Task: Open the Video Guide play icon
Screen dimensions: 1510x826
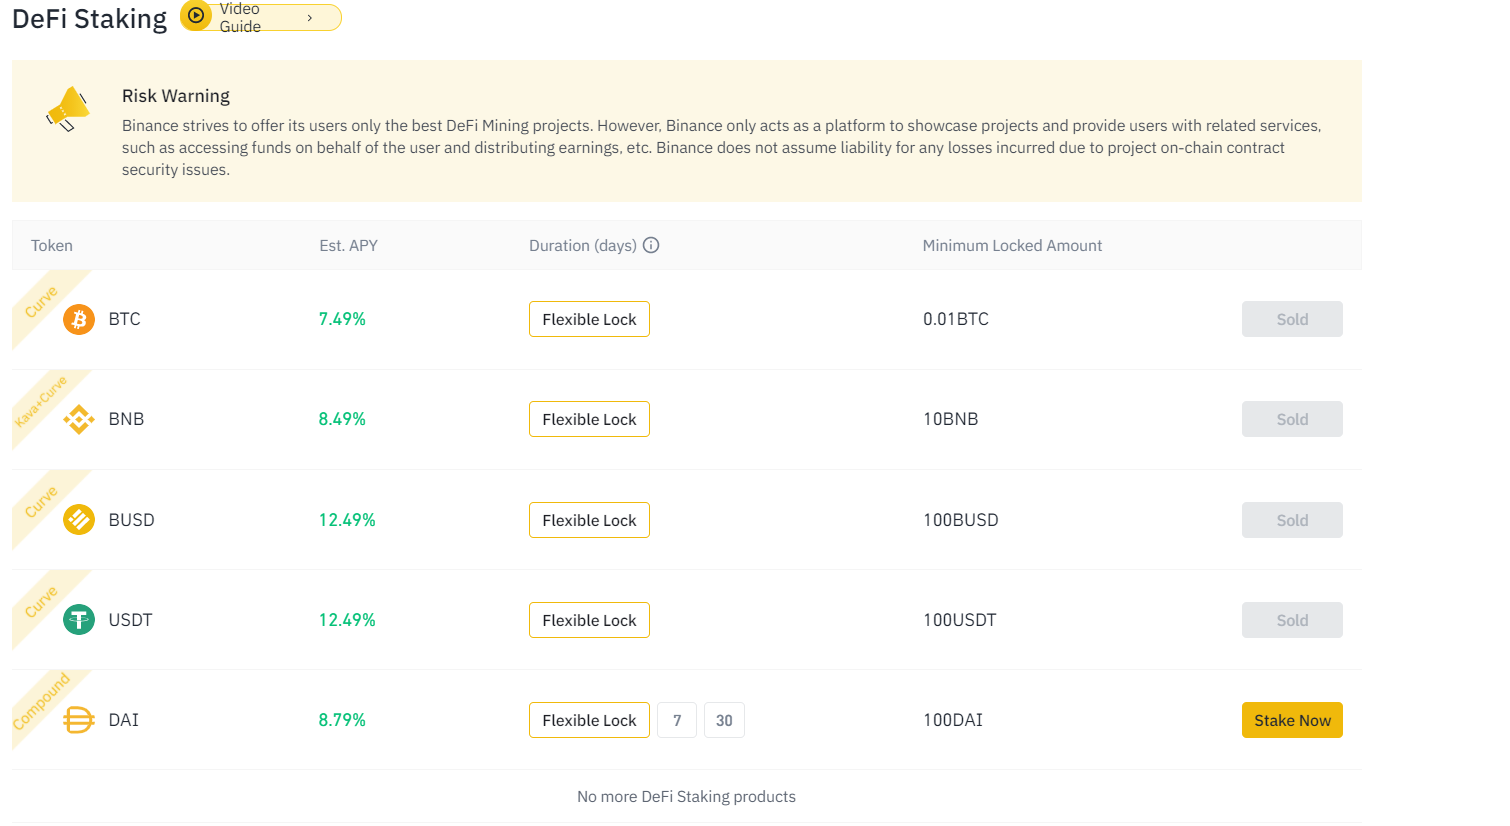Action: click(x=197, y=16)
